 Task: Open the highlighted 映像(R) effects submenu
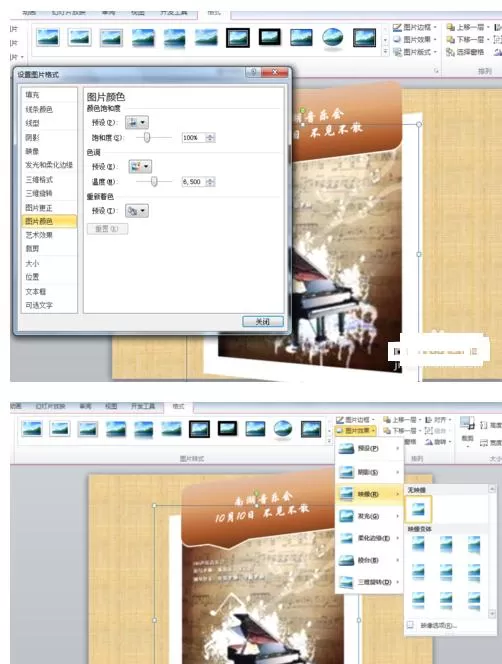point(369,494)
